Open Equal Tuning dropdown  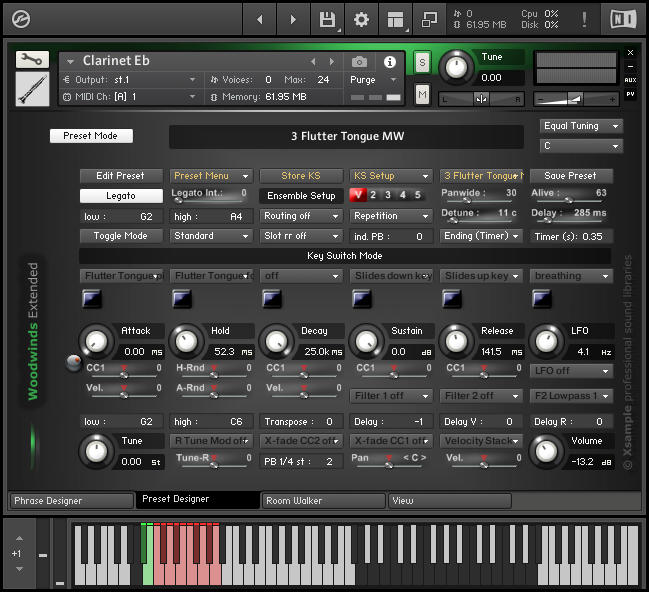pos(581,126)
